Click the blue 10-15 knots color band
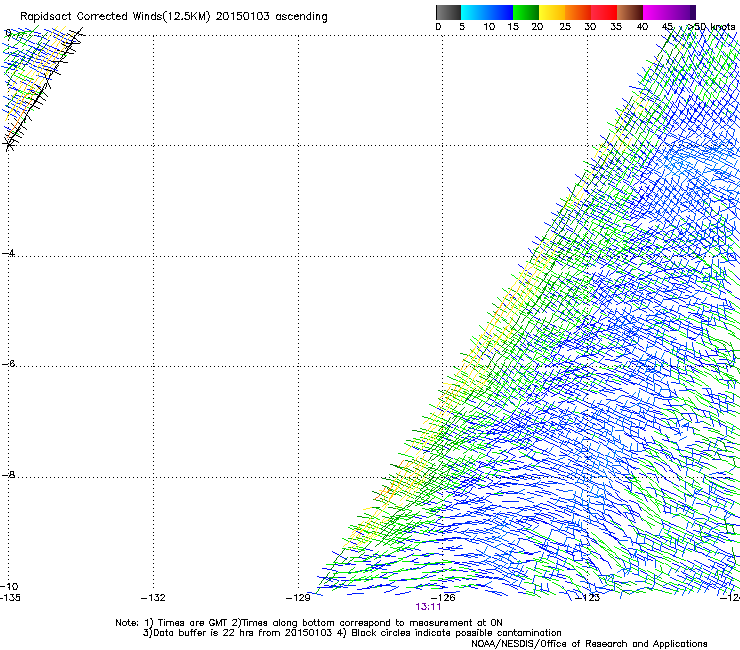Screen dimensions: 740x650 coord(500,12)
